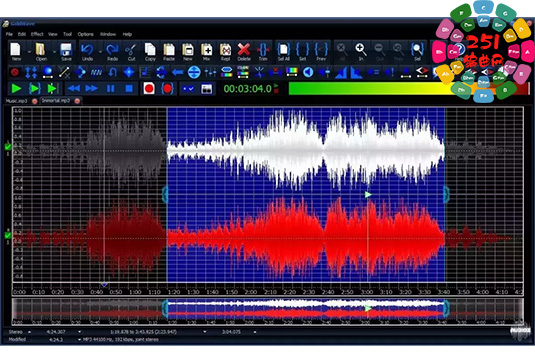
Task: Open the Effect menu
Action: [37, 34]
